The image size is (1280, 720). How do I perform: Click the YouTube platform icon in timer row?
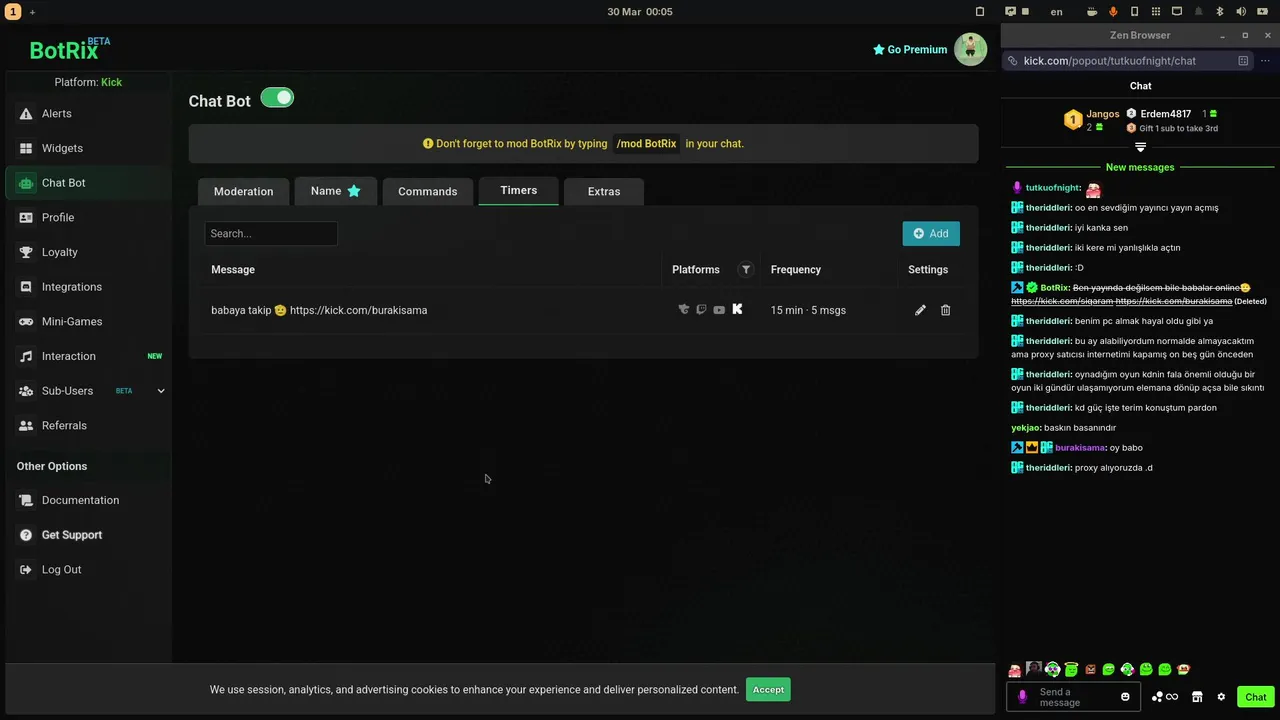point(719,310)
